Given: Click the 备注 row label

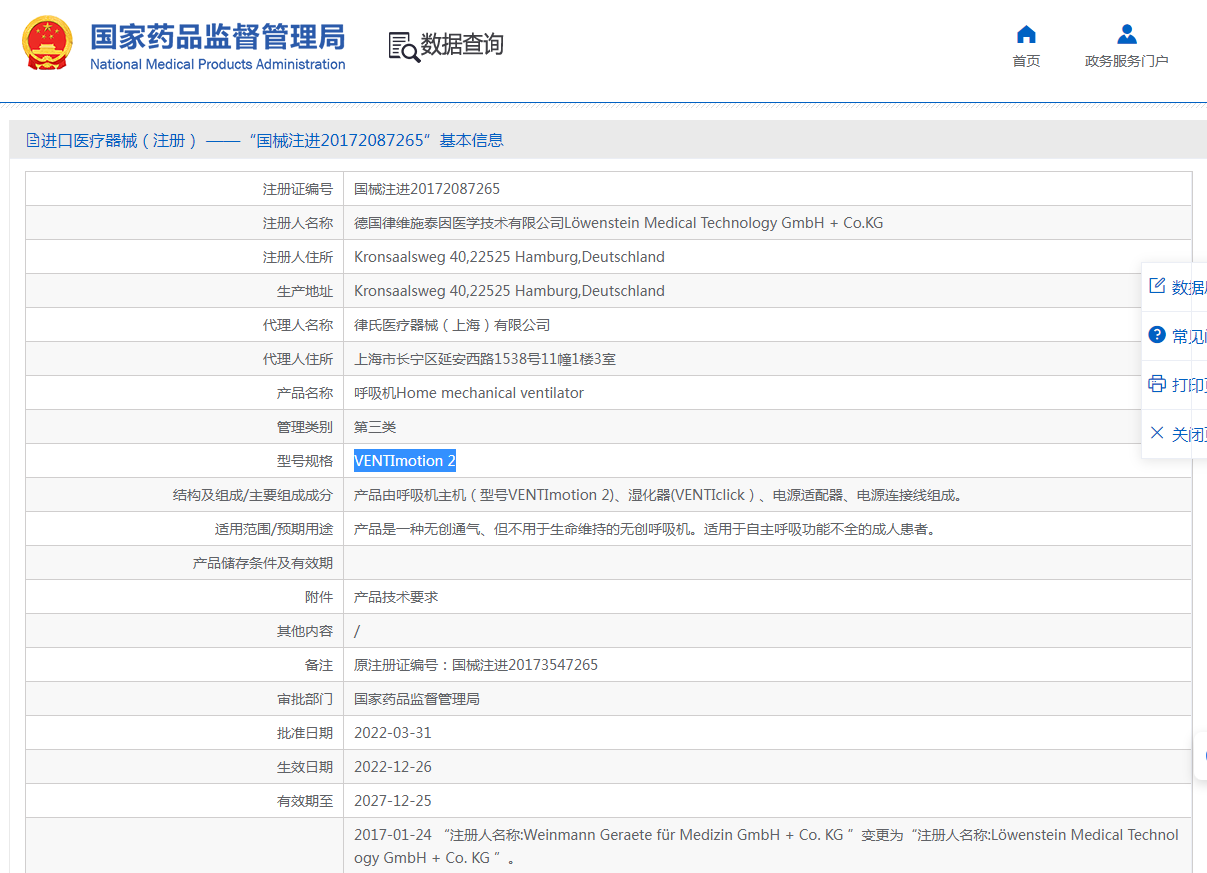Looking at the screenshot, I should [319, 665].
